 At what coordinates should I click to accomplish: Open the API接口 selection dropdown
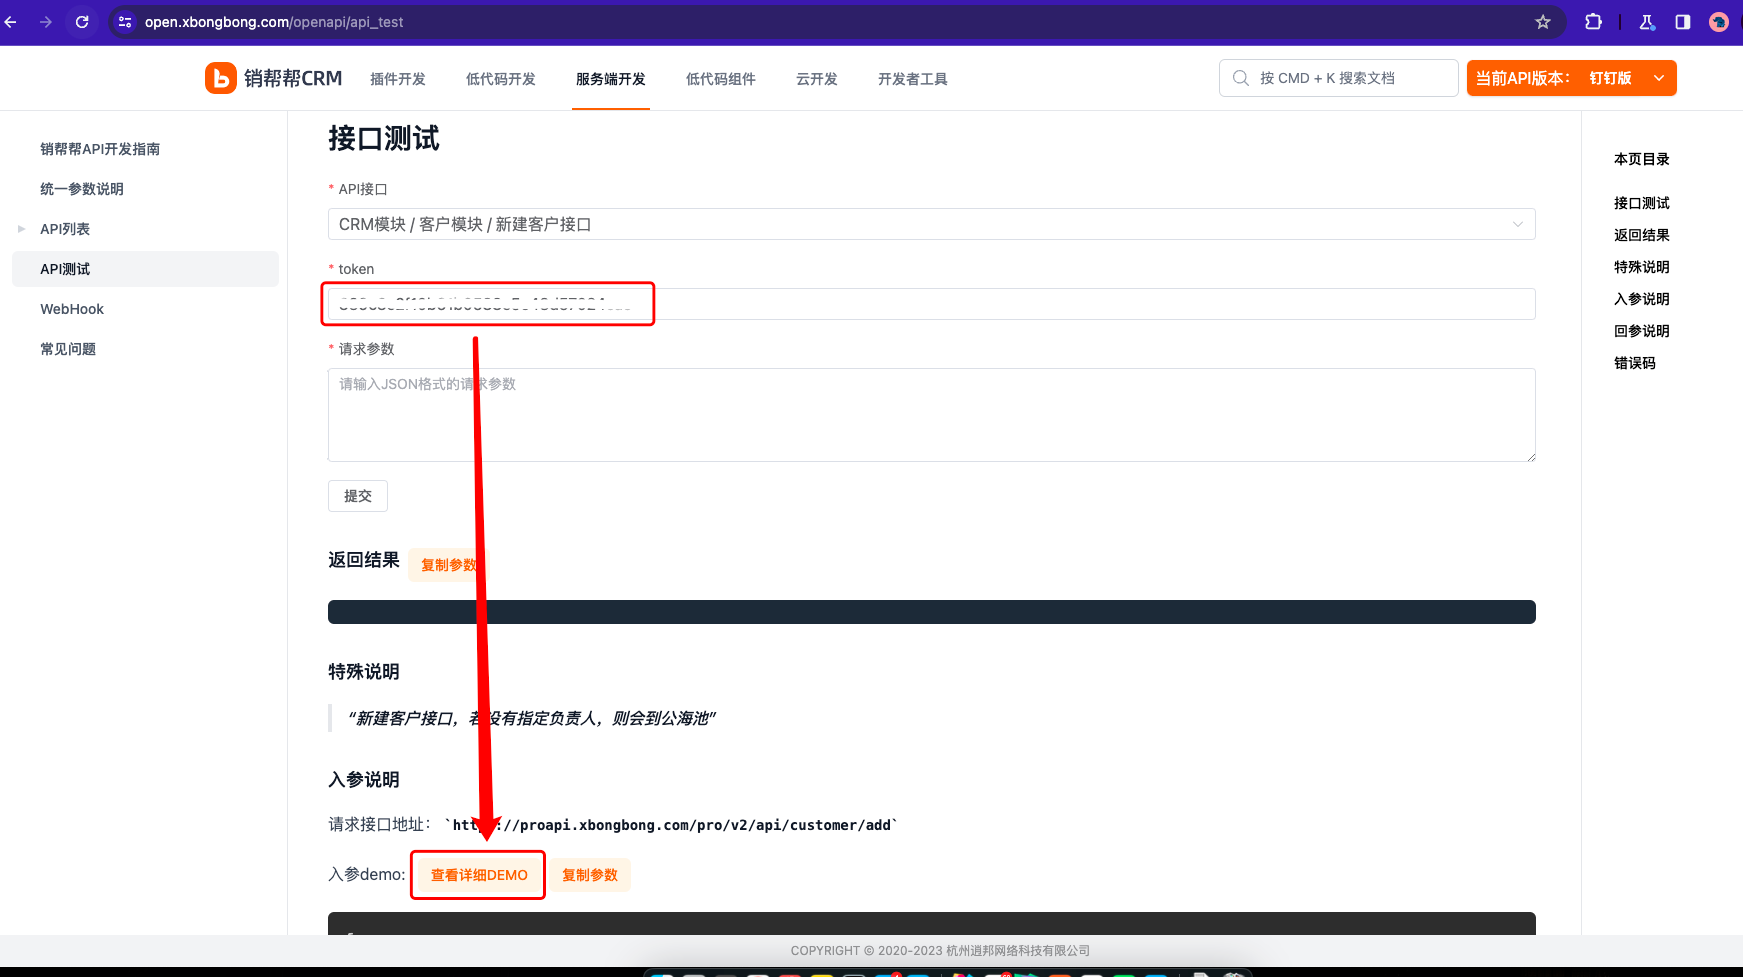point(930,224)
